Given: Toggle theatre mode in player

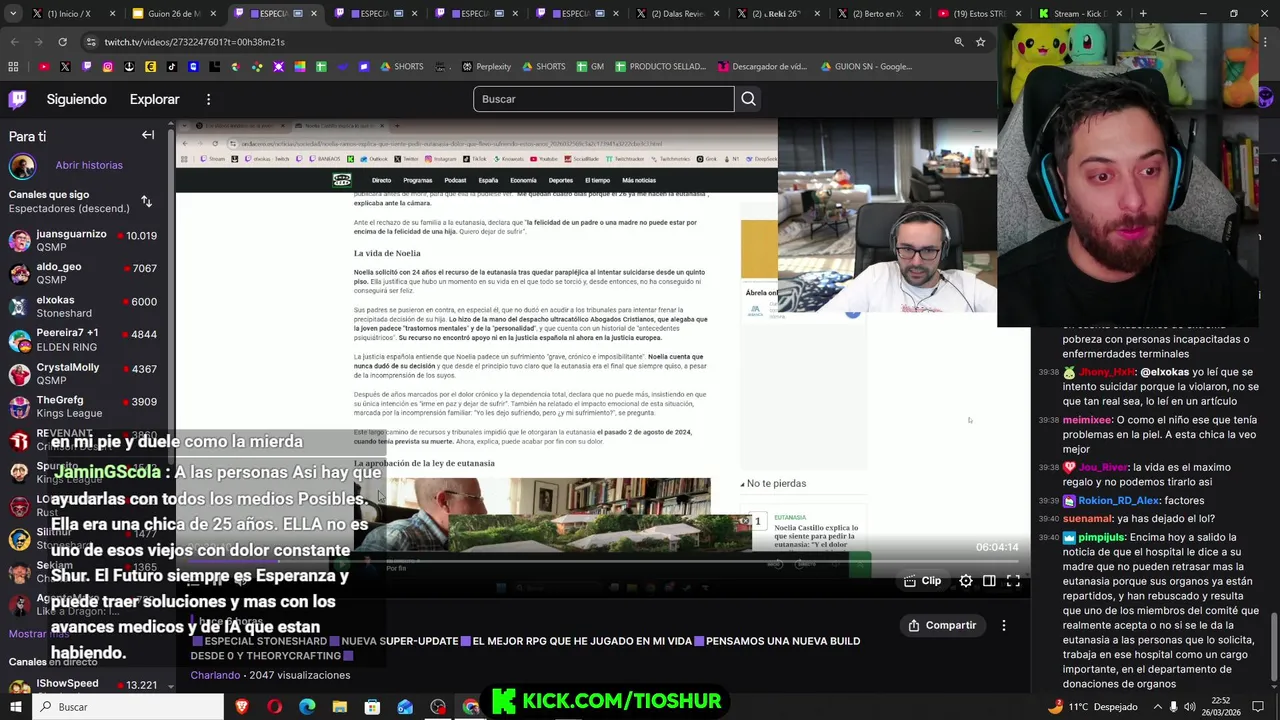Looking at the screenshot, I should (x=989, y=581).
